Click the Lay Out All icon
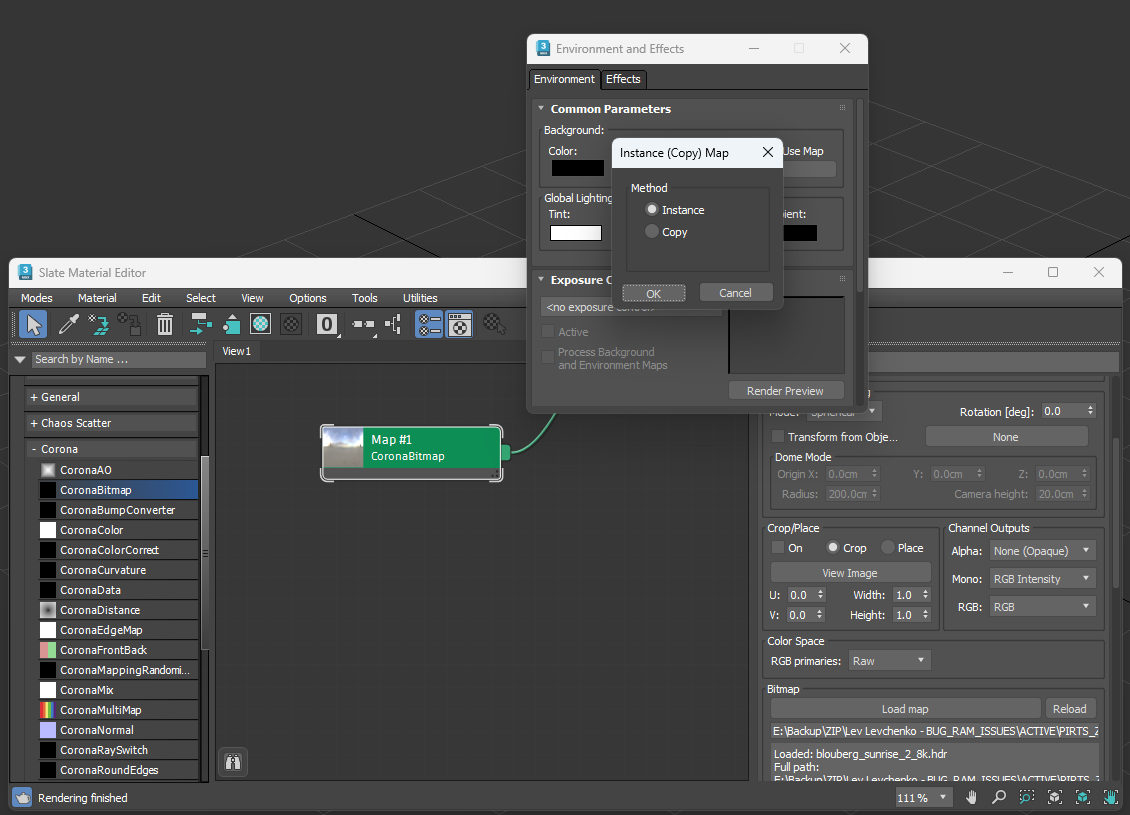The width and height of the screenshot is (1130, 815). tap(362, 324)
